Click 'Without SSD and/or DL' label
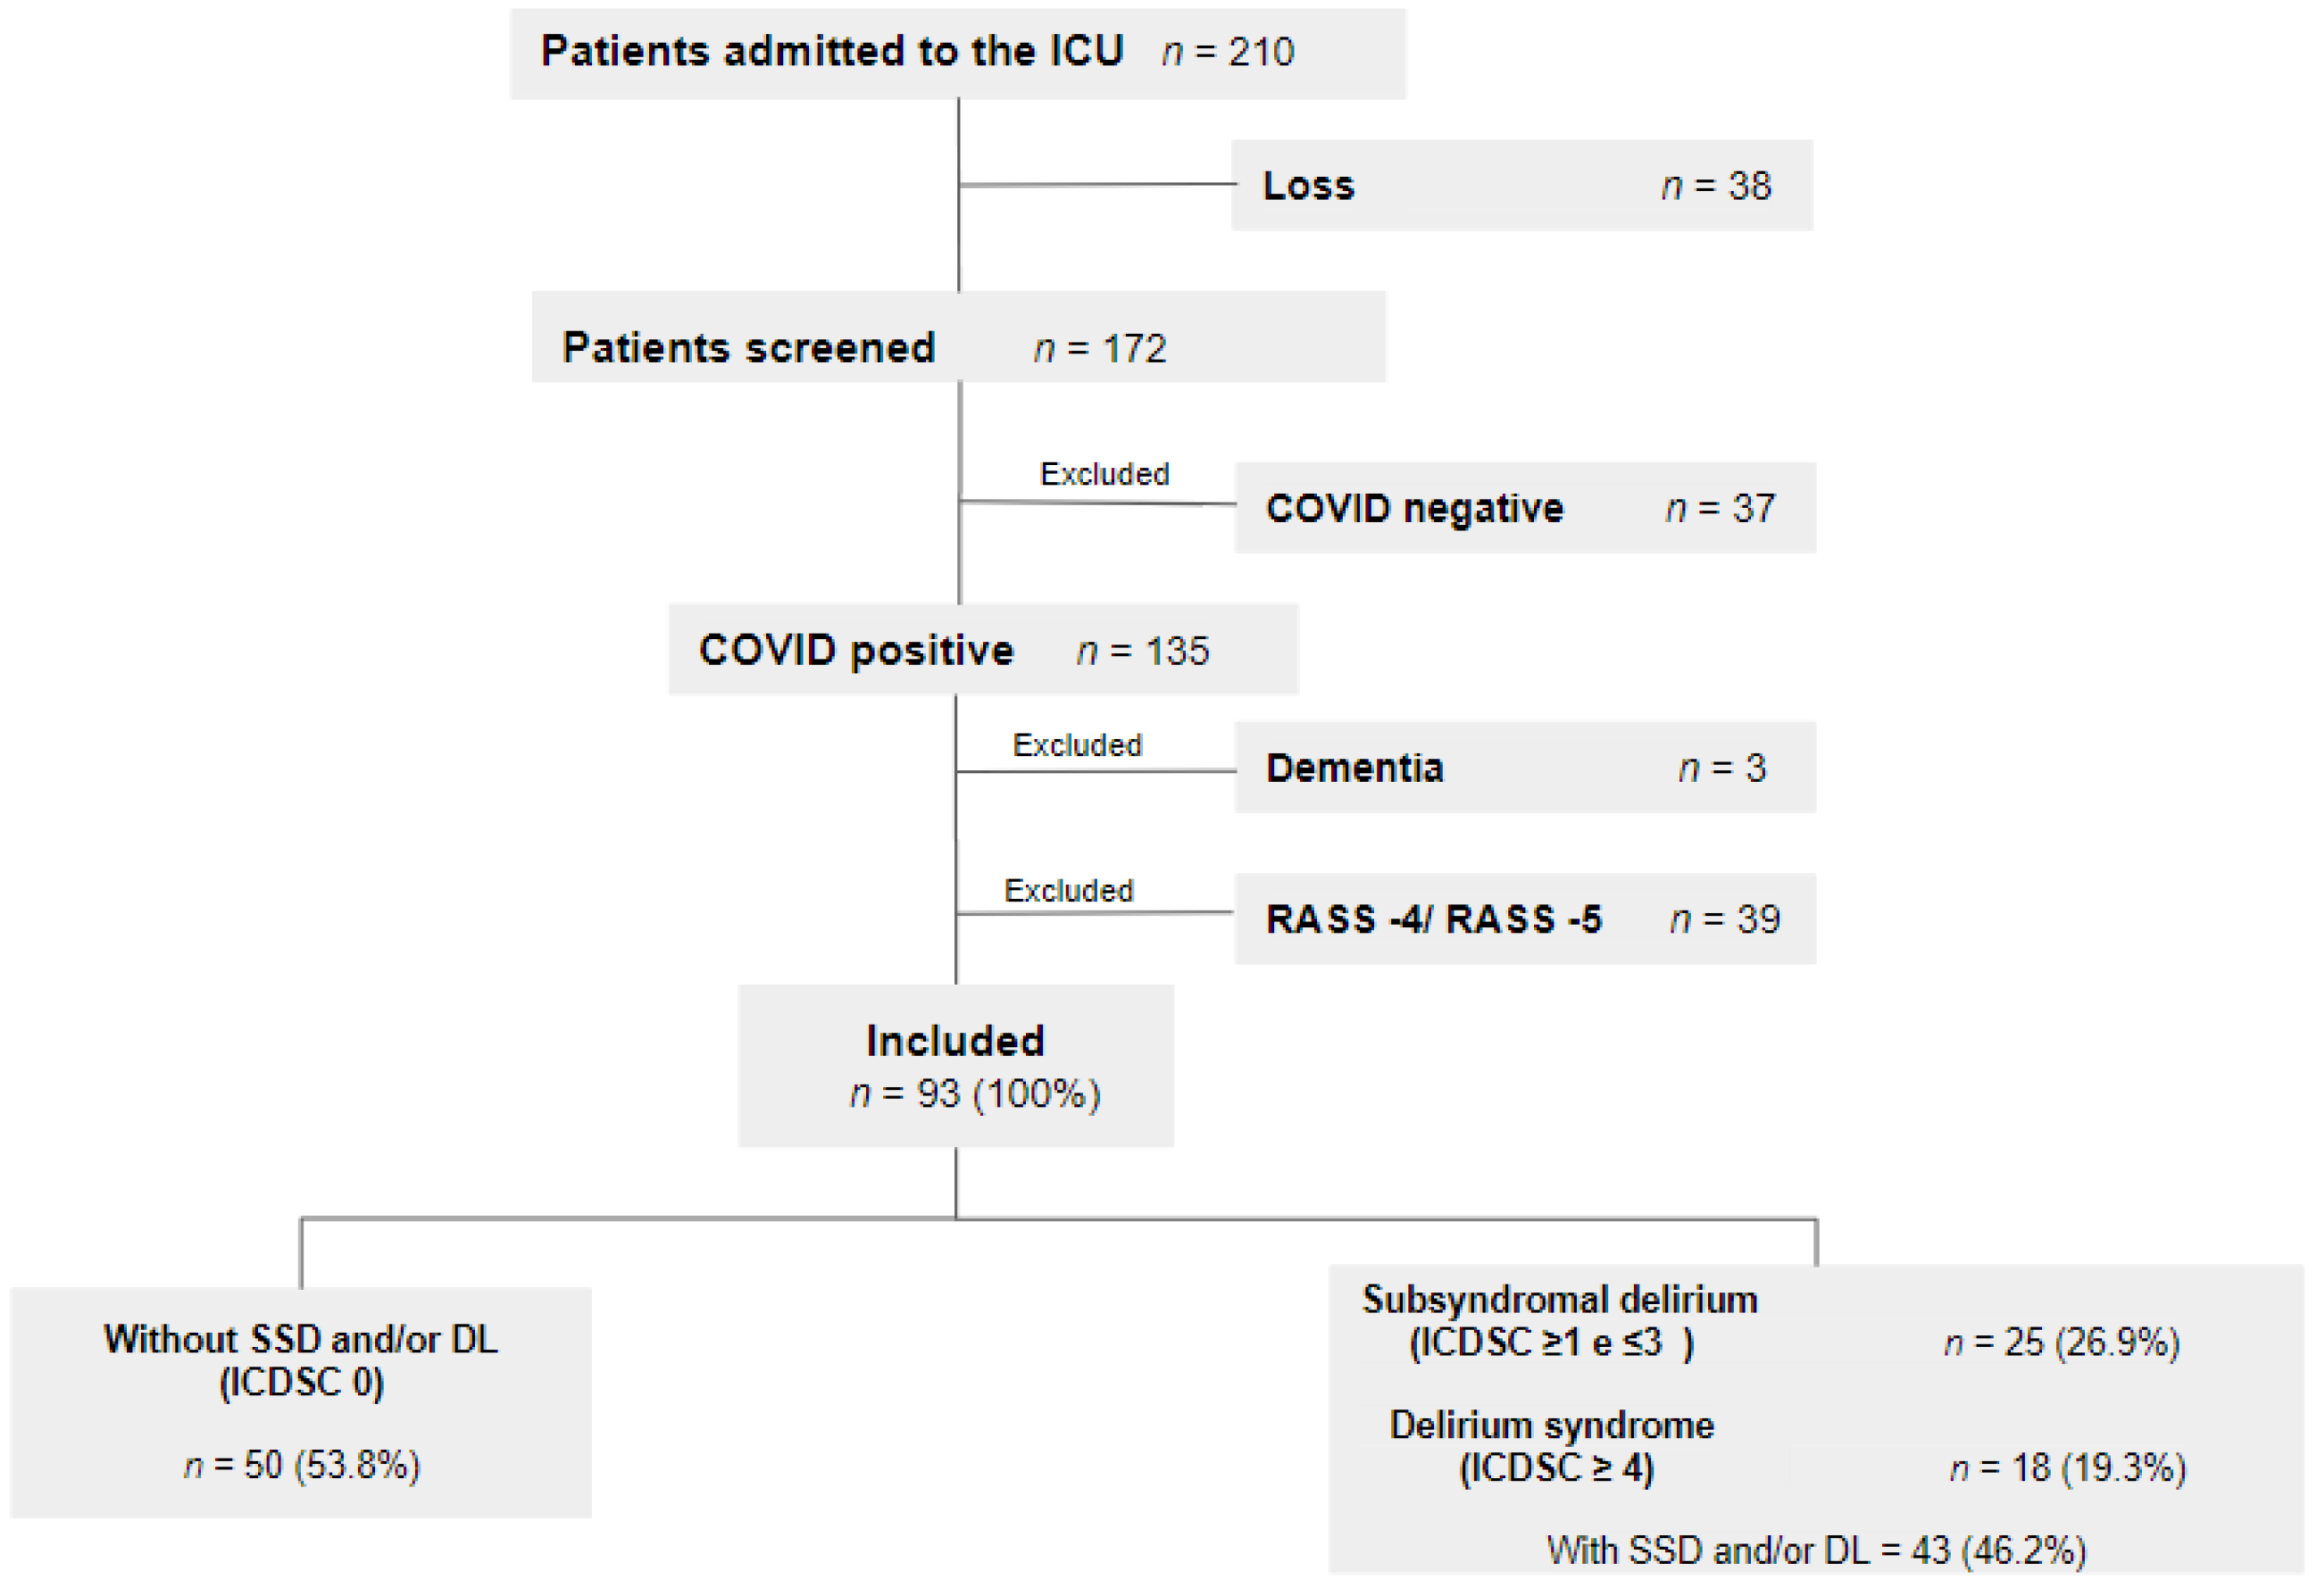 [x=301, y=1339]
